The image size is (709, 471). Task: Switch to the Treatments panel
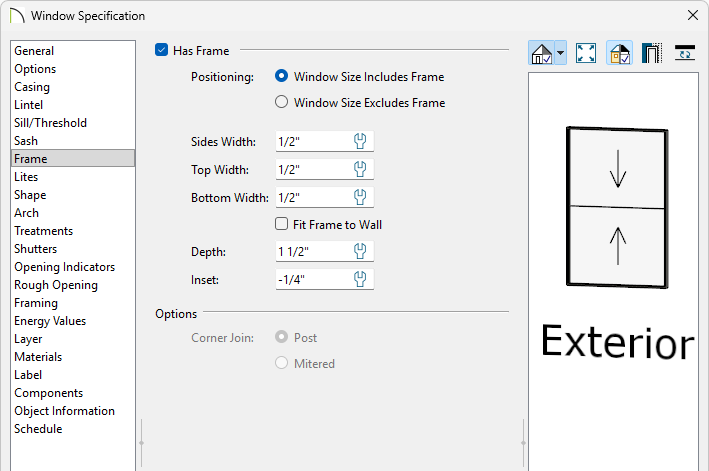73,231
